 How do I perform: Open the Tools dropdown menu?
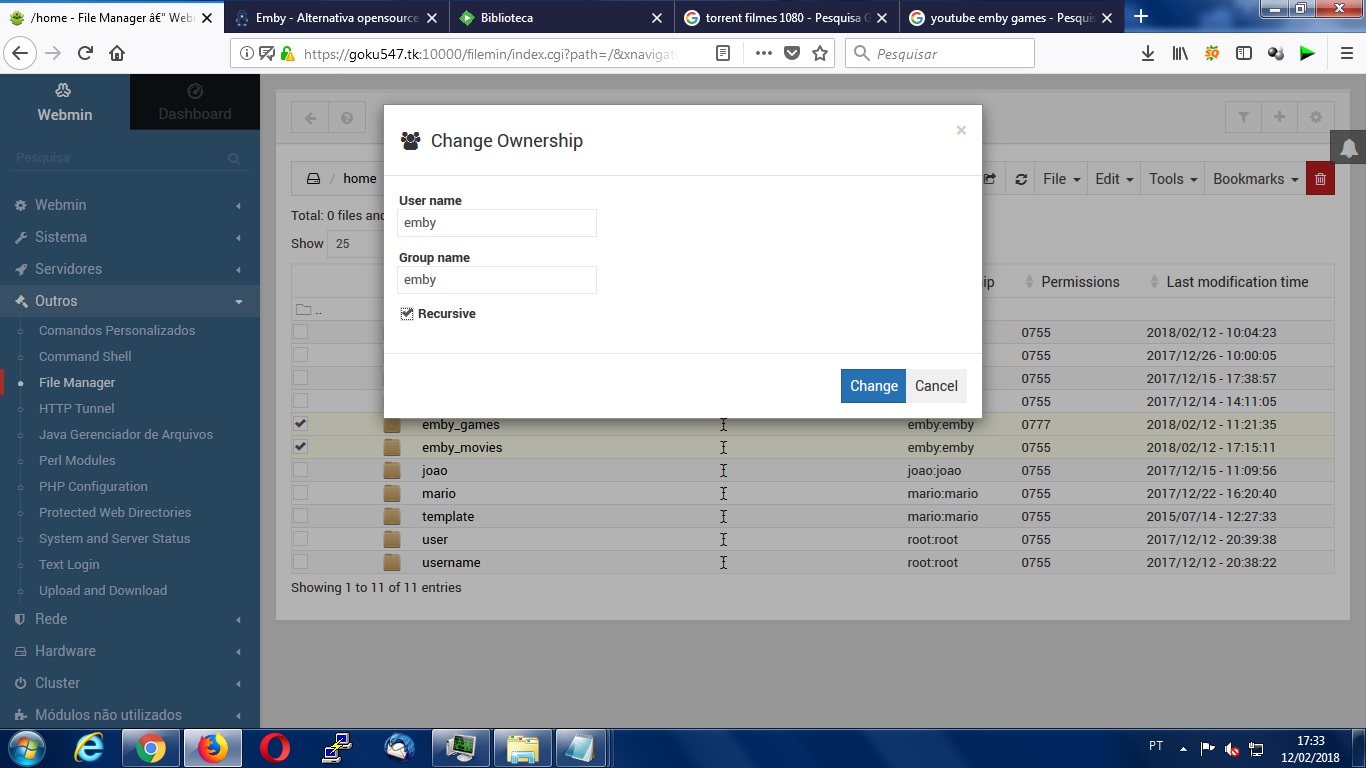tap(1173, 179)
